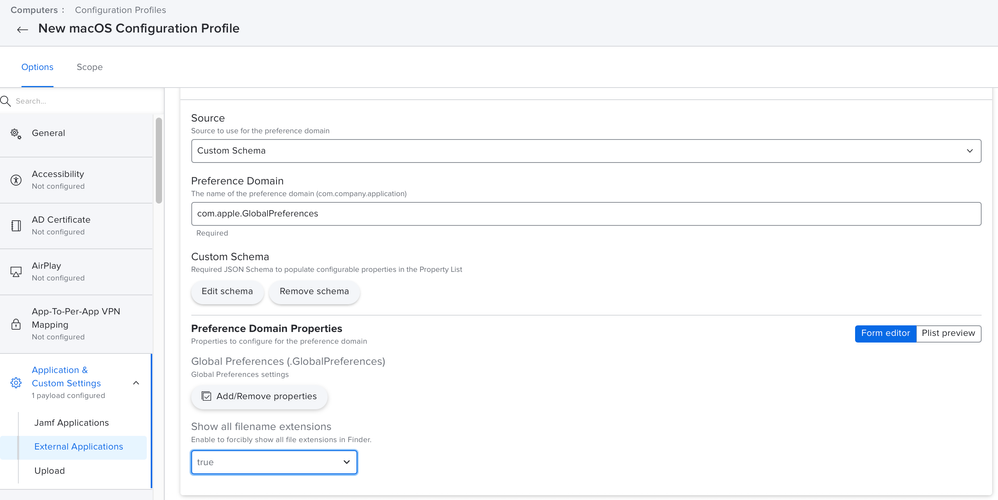The width and height of the screenshot is (998, 500).
Task: Select the General gear icon
Action: (16, 134)
